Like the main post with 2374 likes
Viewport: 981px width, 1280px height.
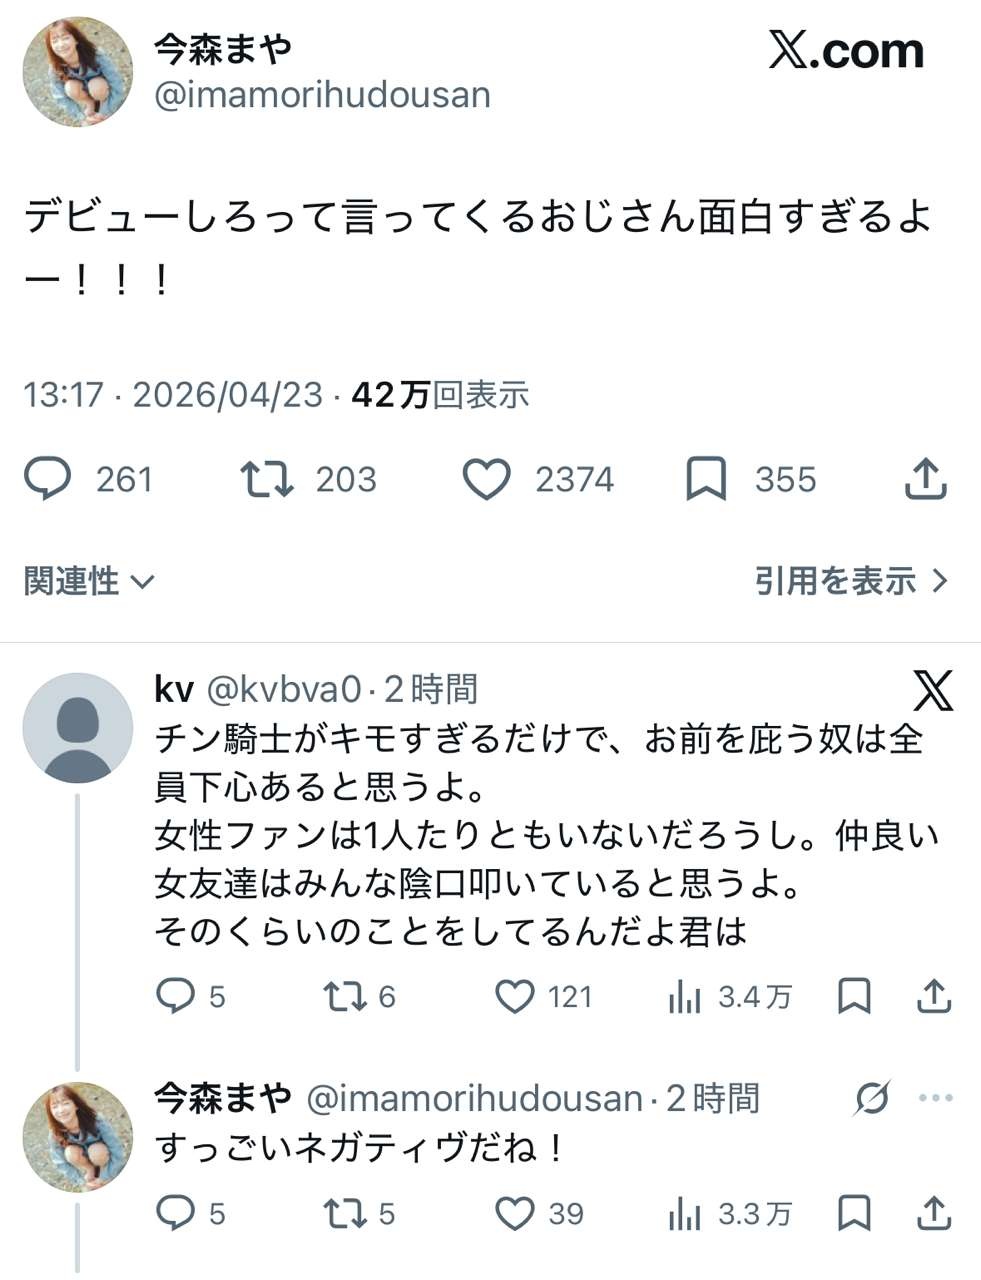[487, 480]
